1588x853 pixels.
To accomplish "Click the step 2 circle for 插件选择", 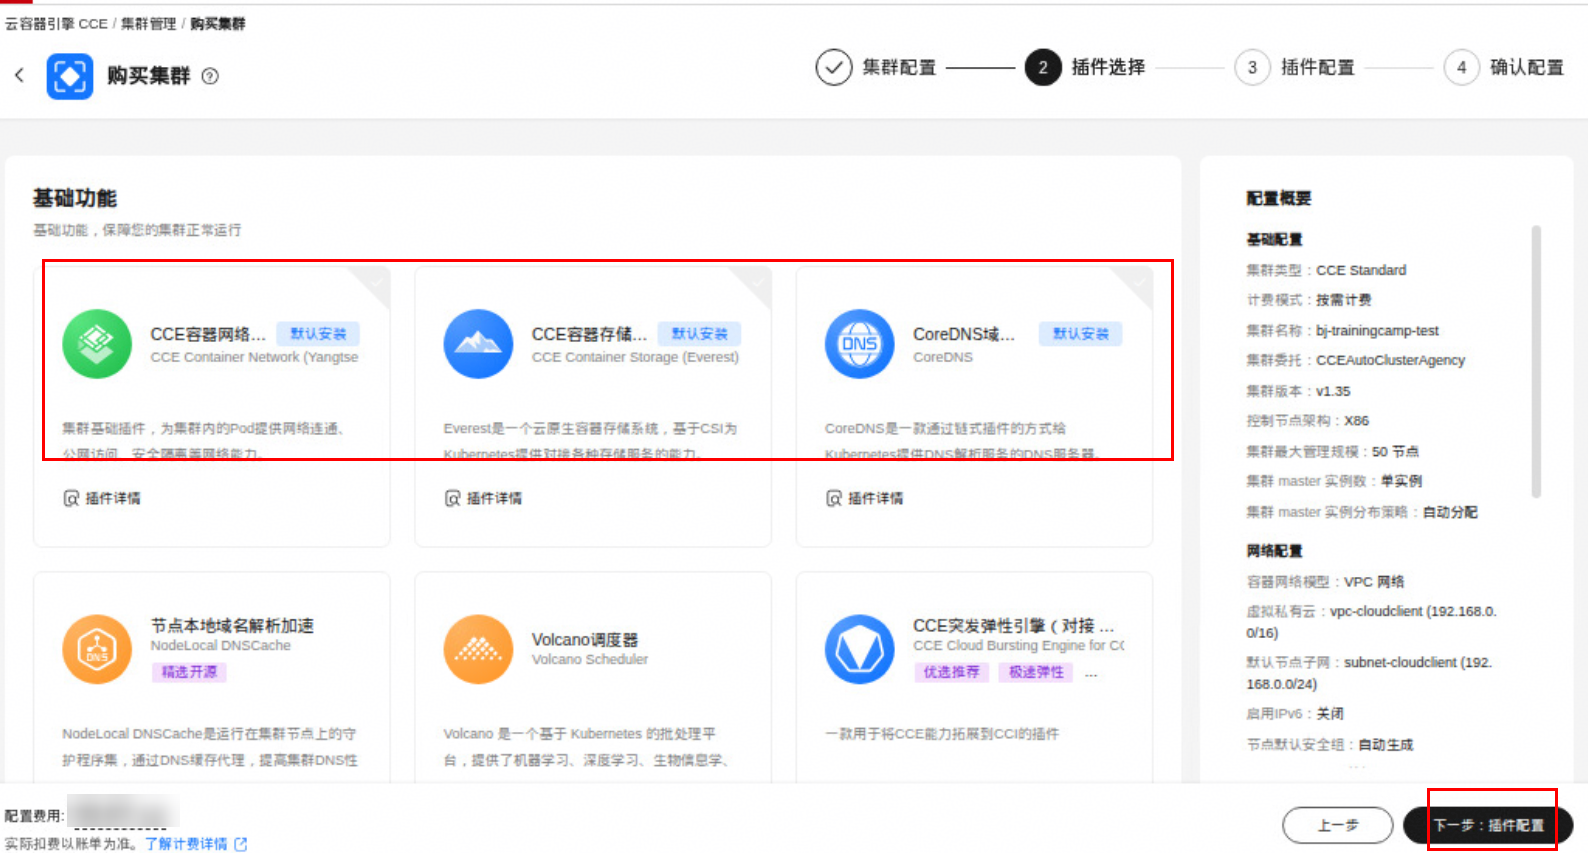I will point(1042,67).
